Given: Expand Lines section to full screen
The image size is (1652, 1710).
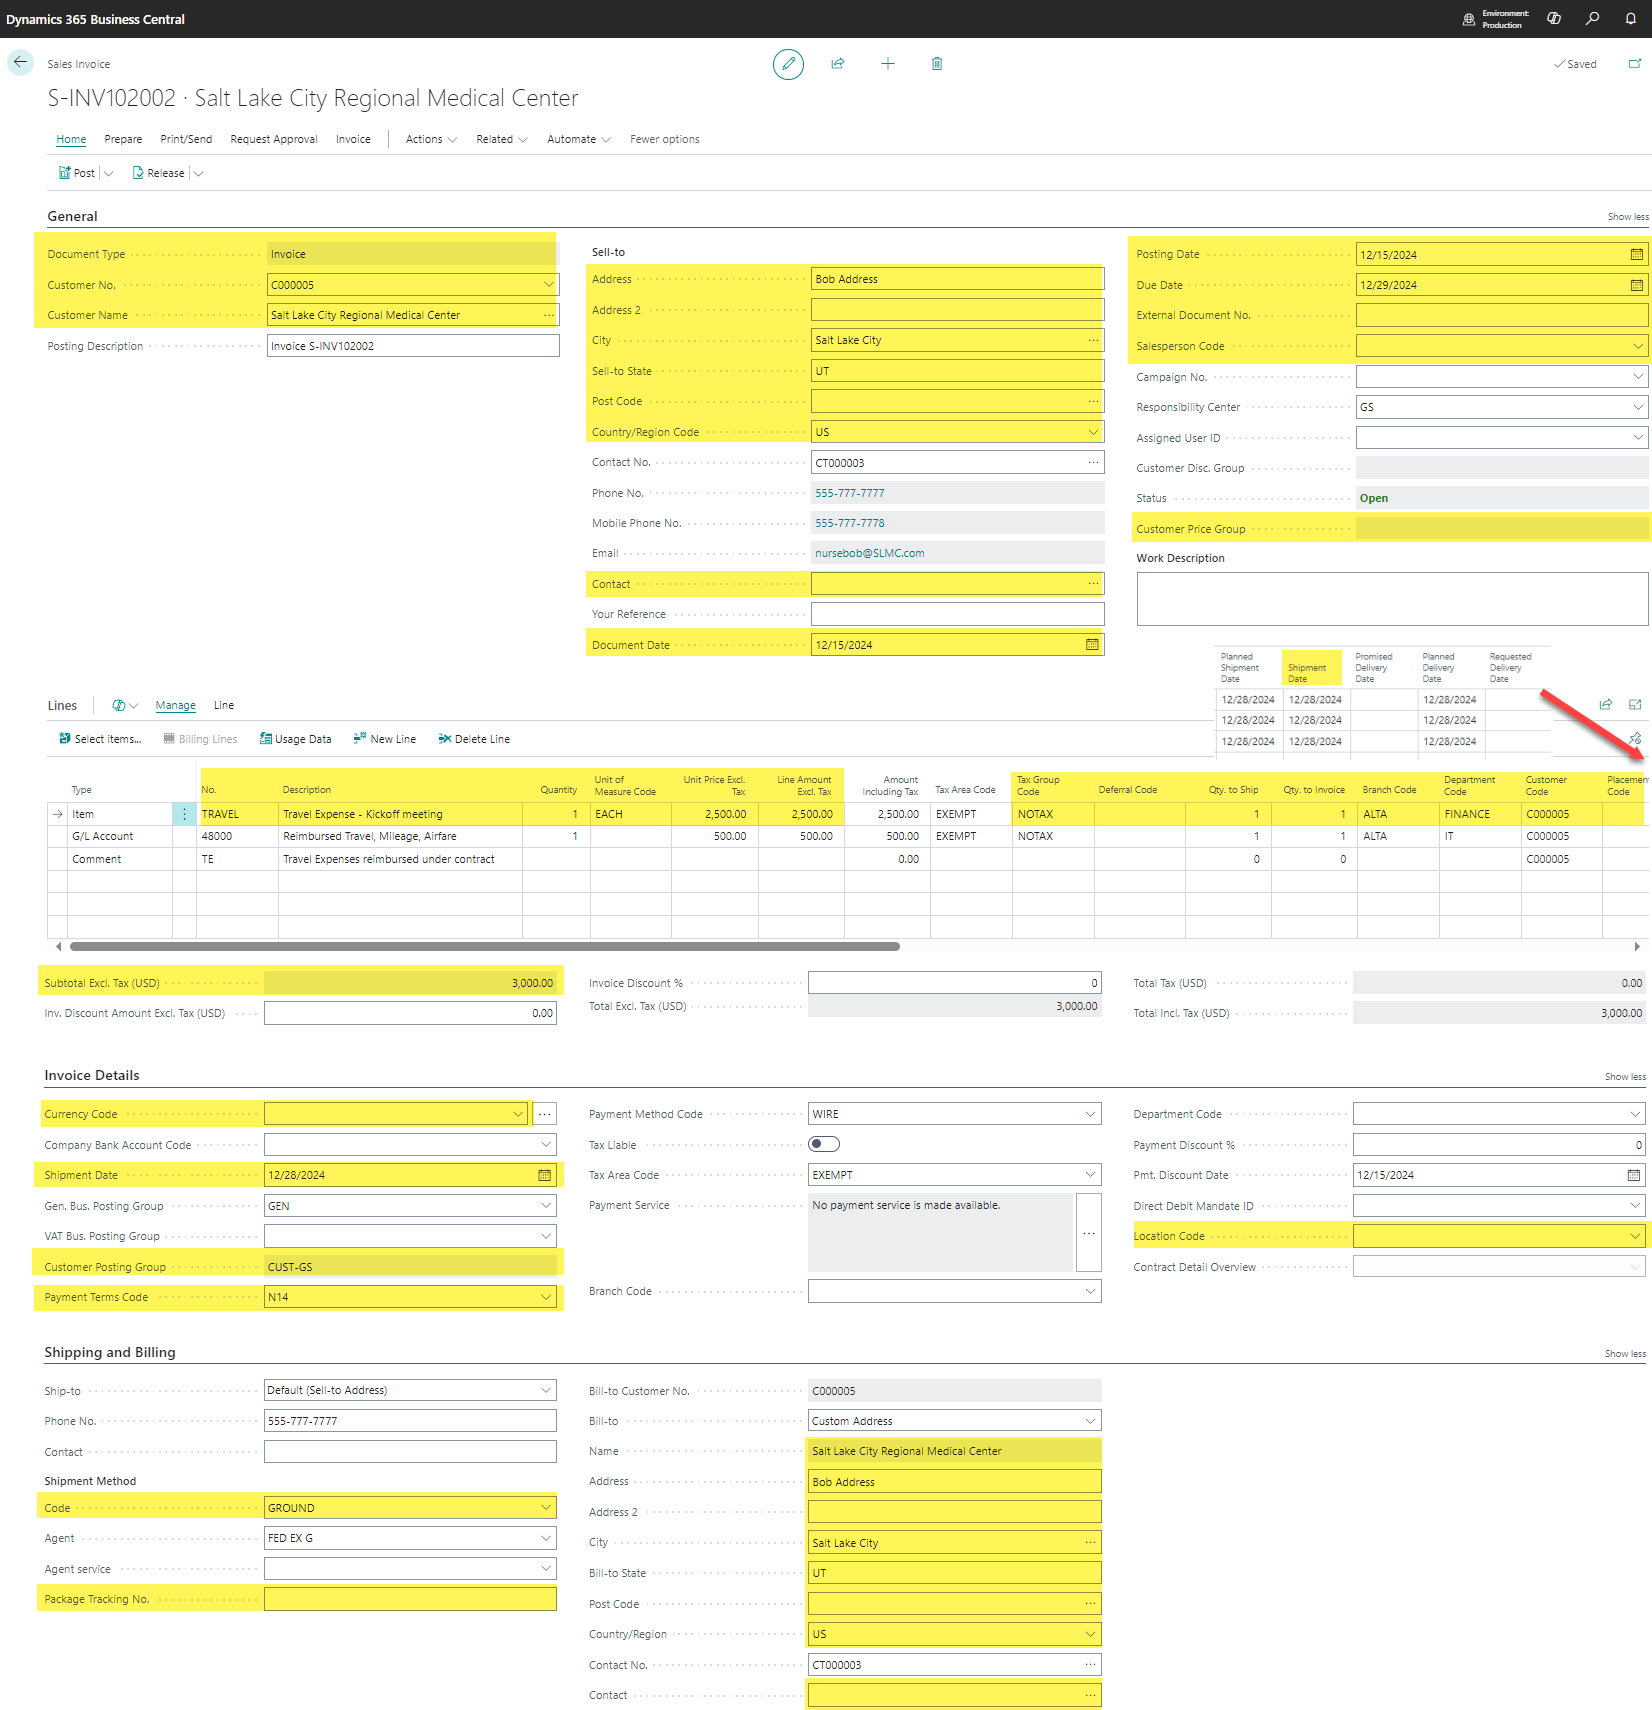Looking at the screenshot, I should coord(1635,705).
